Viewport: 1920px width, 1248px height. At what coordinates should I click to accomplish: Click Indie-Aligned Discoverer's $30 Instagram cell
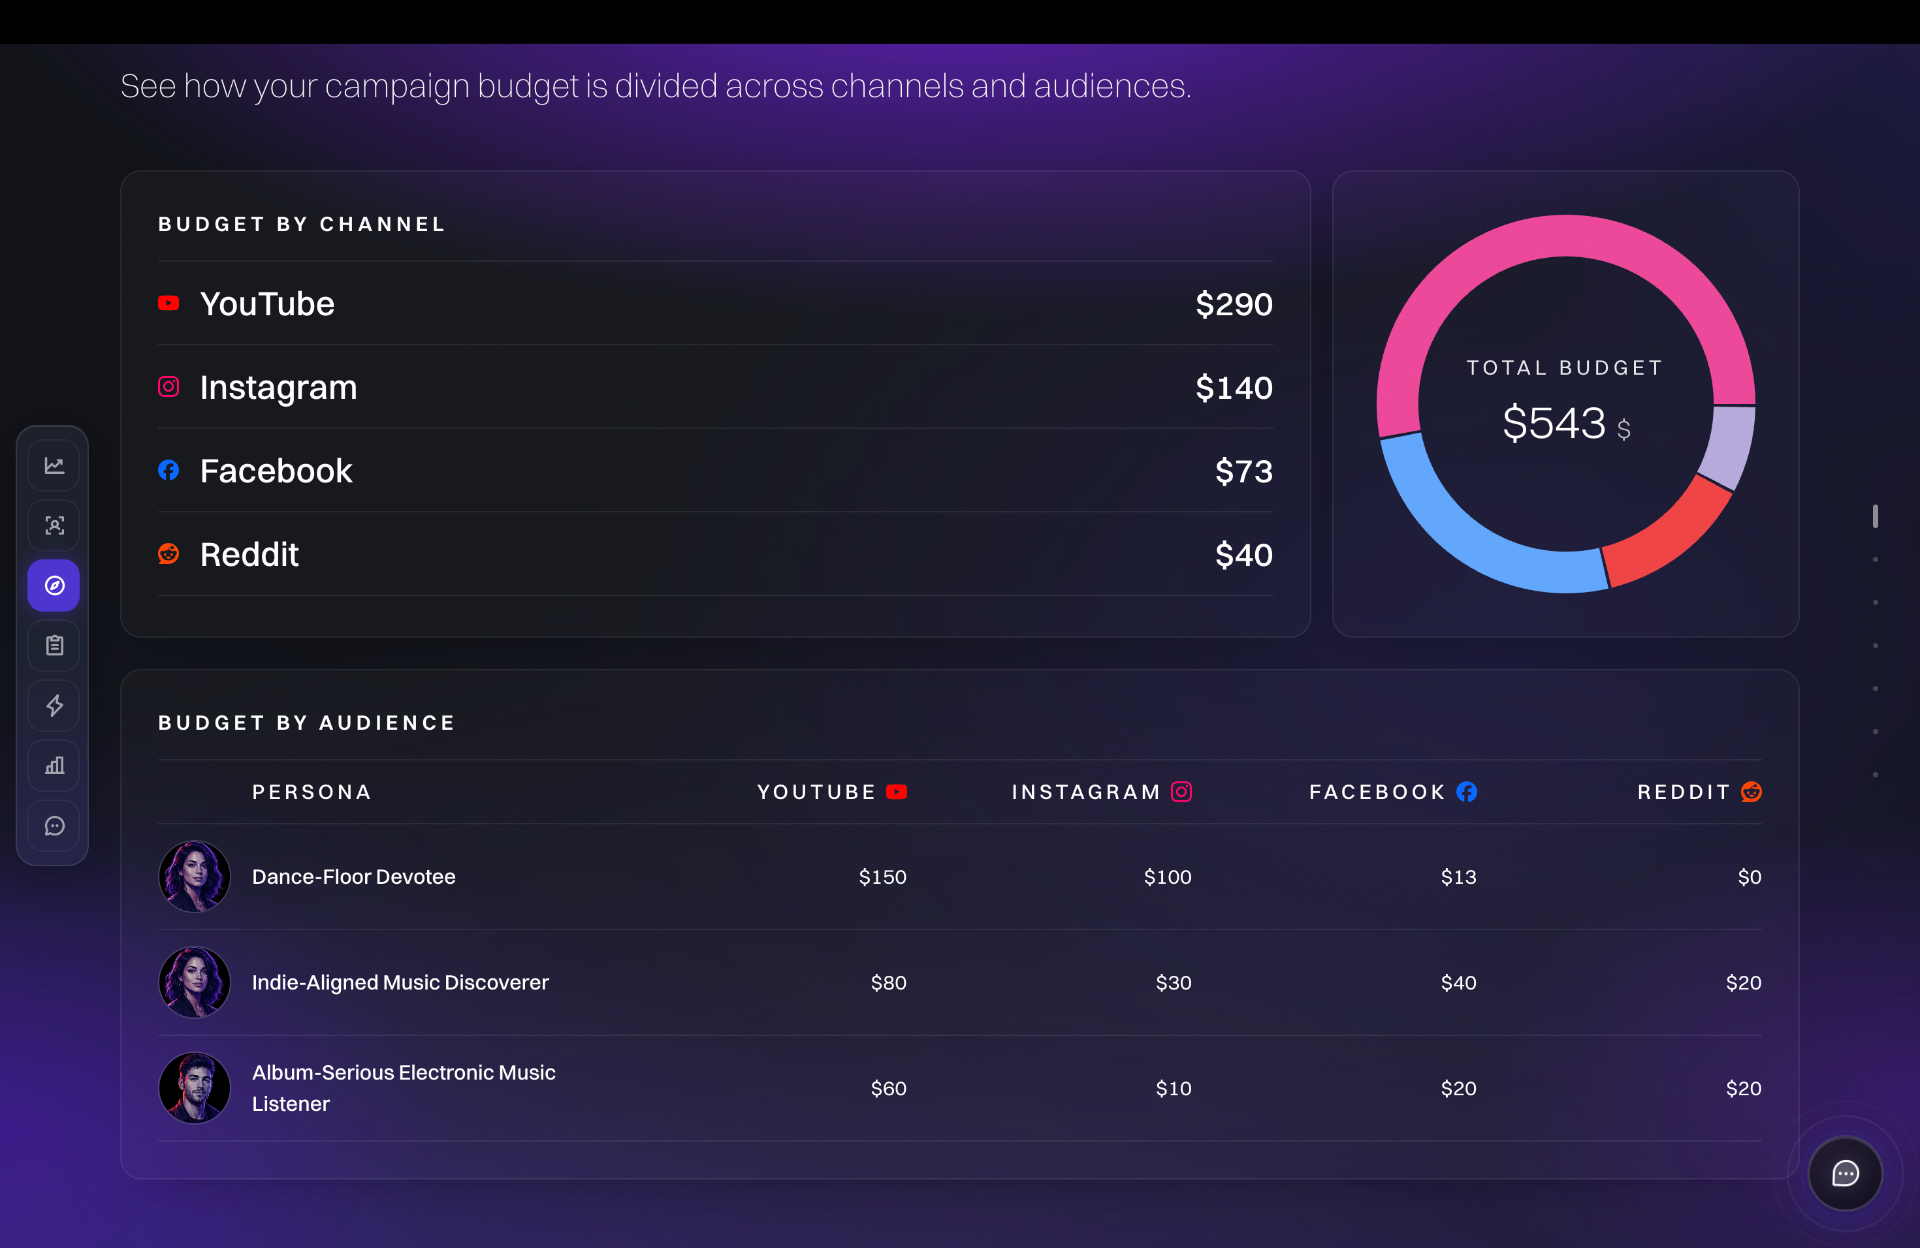[x=1174, y=983]
